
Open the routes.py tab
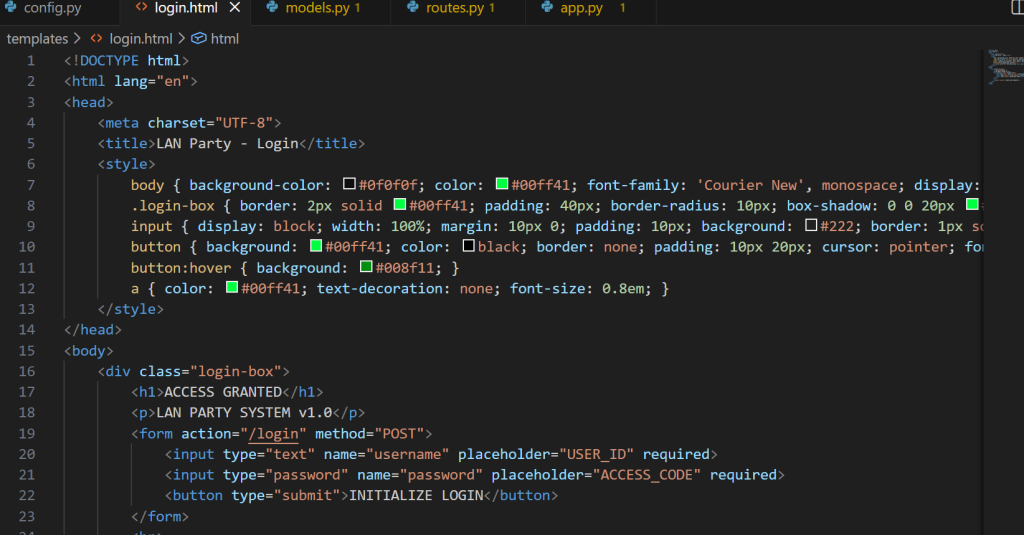[x=455, y=9]
